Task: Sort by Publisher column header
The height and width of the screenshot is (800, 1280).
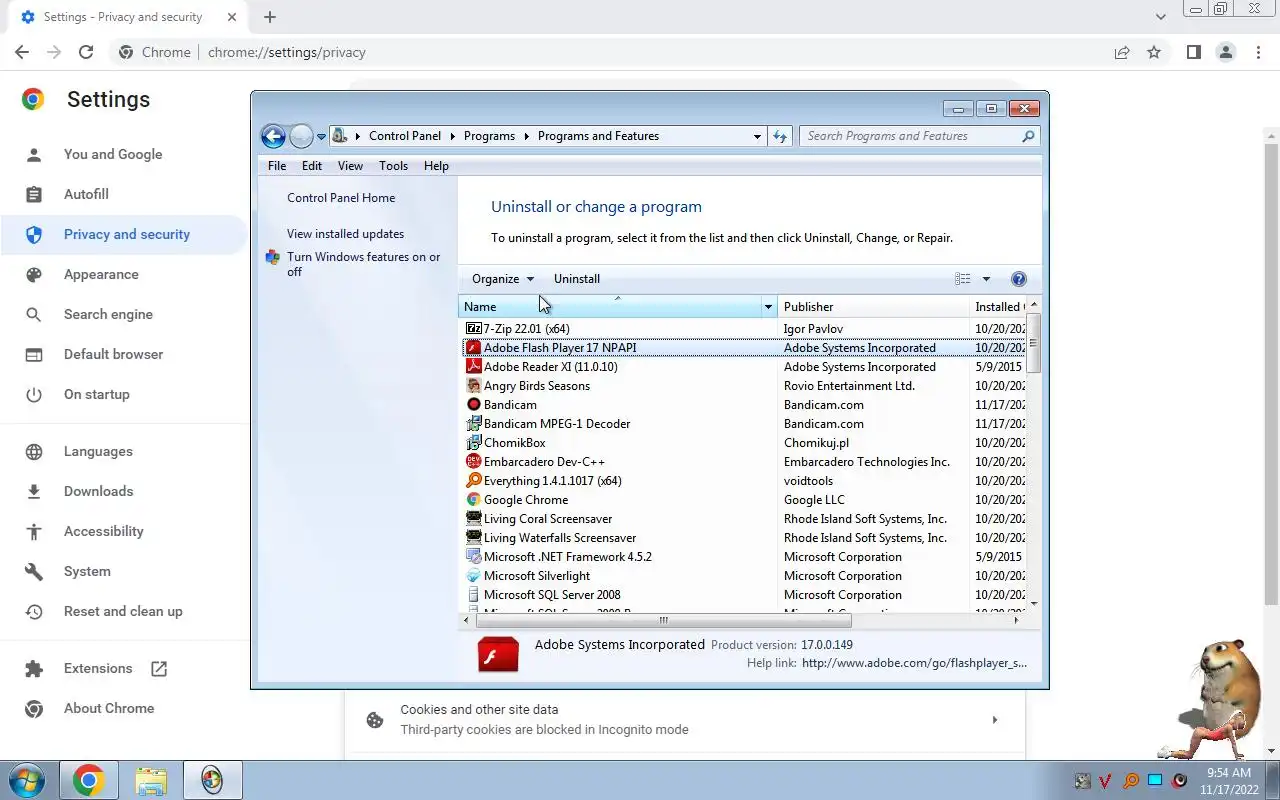Action: [873, 307]
